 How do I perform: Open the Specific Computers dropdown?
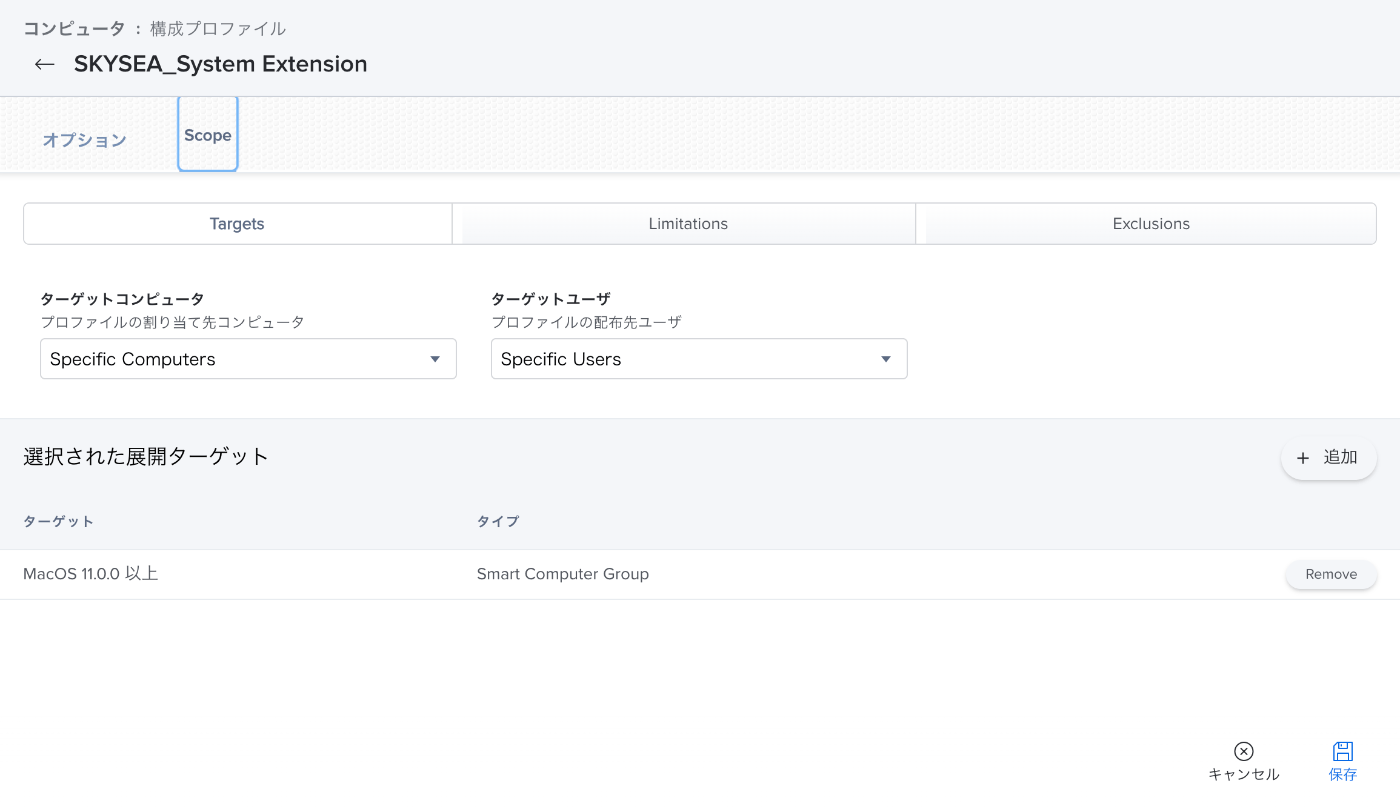click(x=248, y=359)
